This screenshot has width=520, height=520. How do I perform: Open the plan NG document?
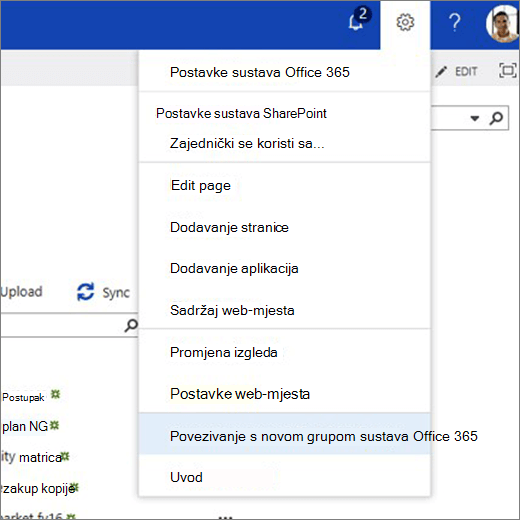(25, 426)
